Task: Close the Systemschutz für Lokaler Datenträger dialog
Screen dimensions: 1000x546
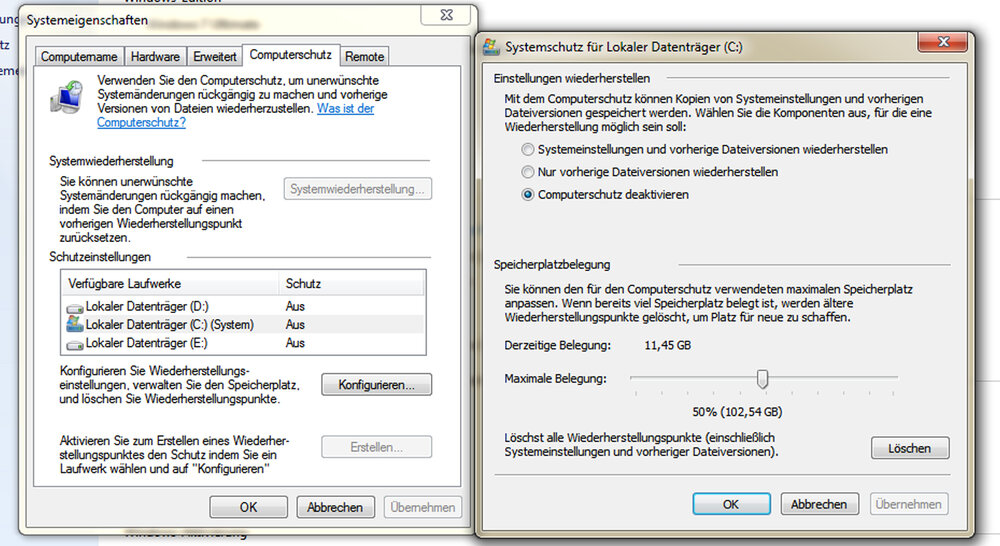Action: 943,42
